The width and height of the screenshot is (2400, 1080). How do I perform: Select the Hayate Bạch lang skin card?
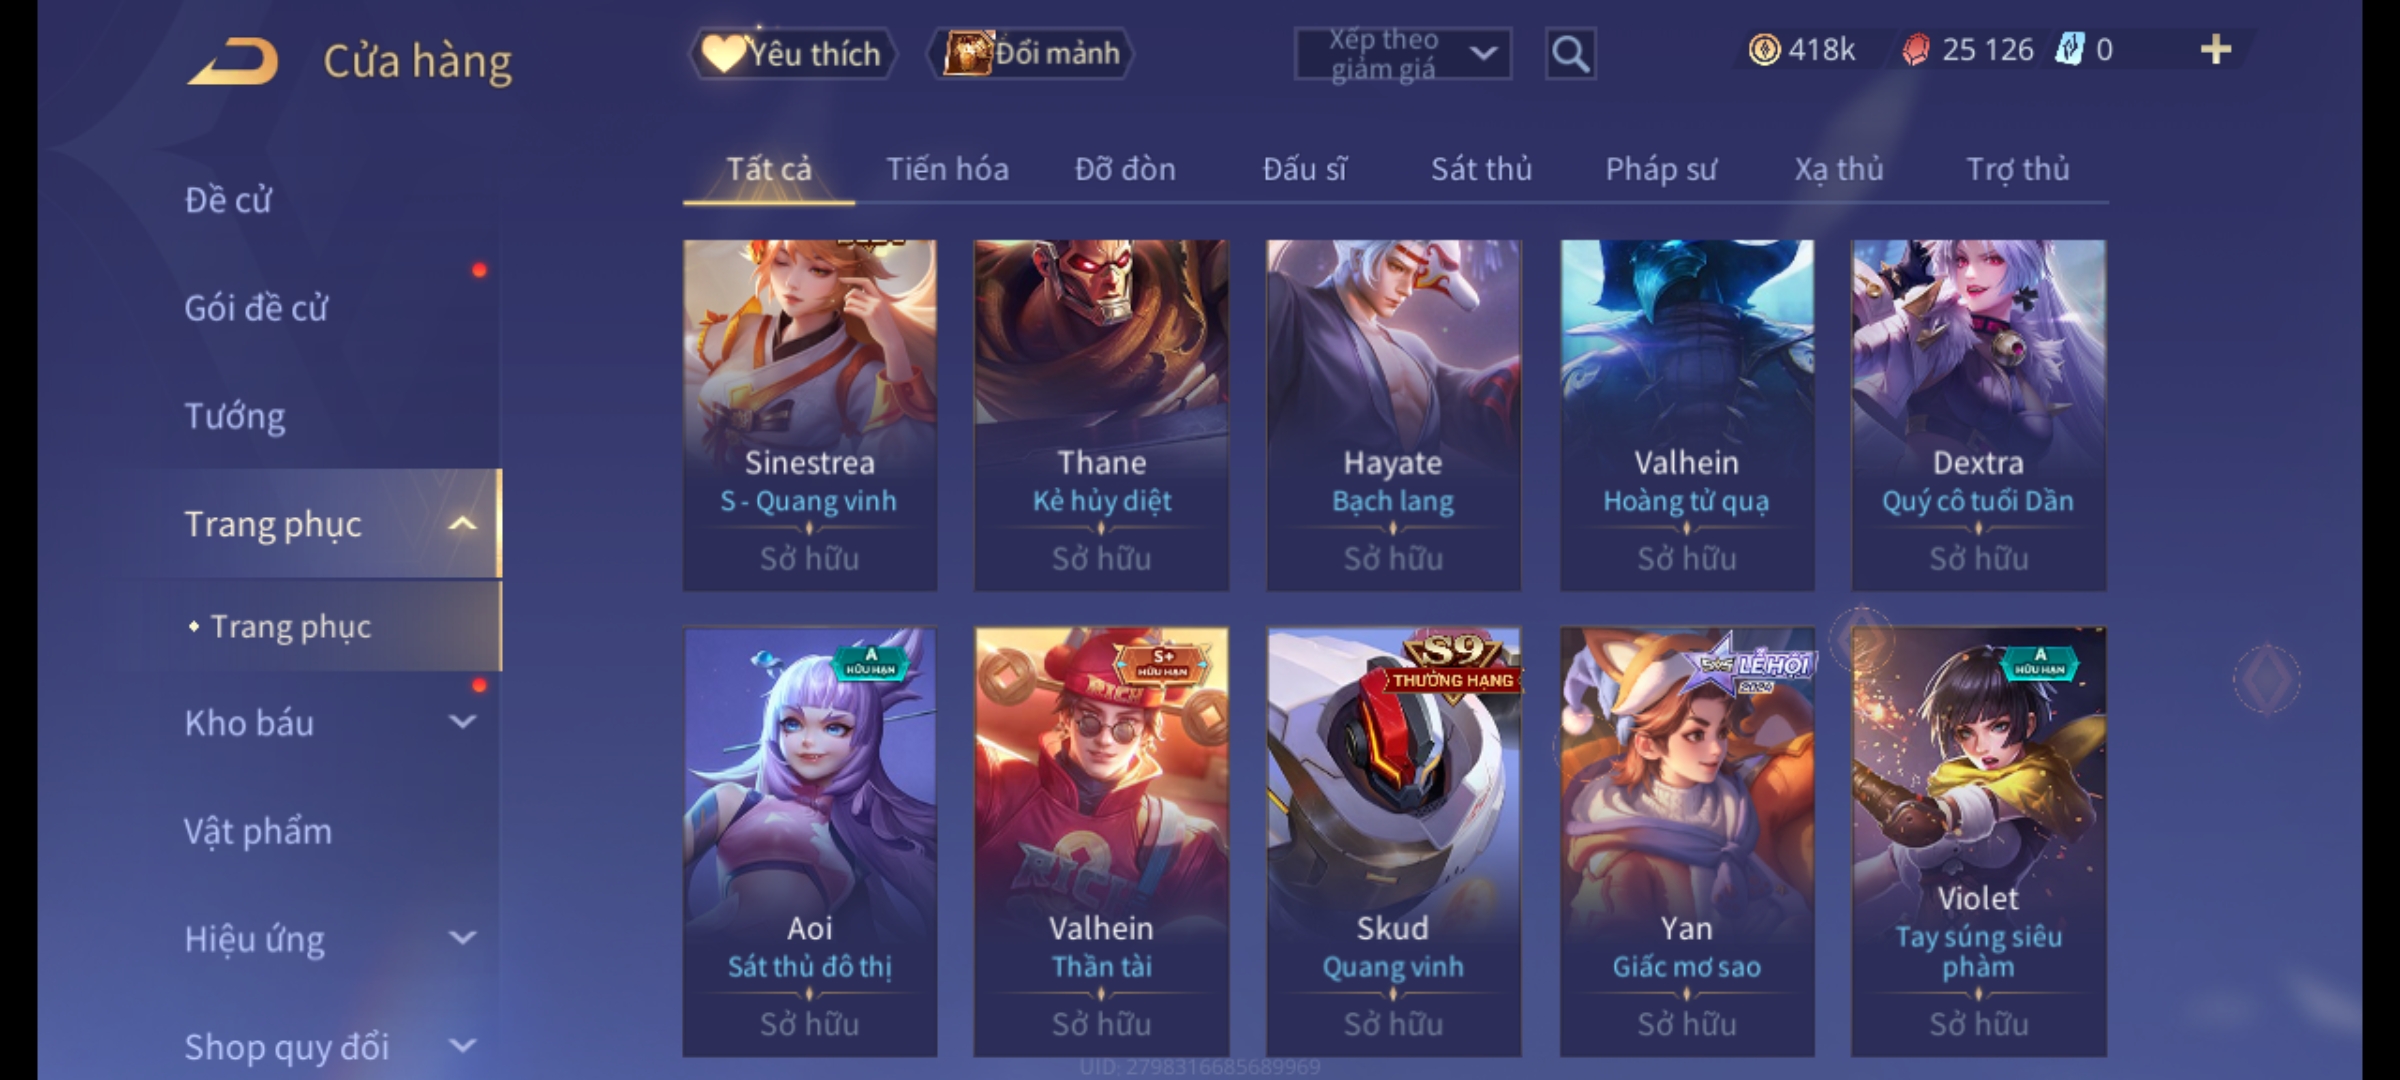pyautogui.click(x=1393, y=415)
